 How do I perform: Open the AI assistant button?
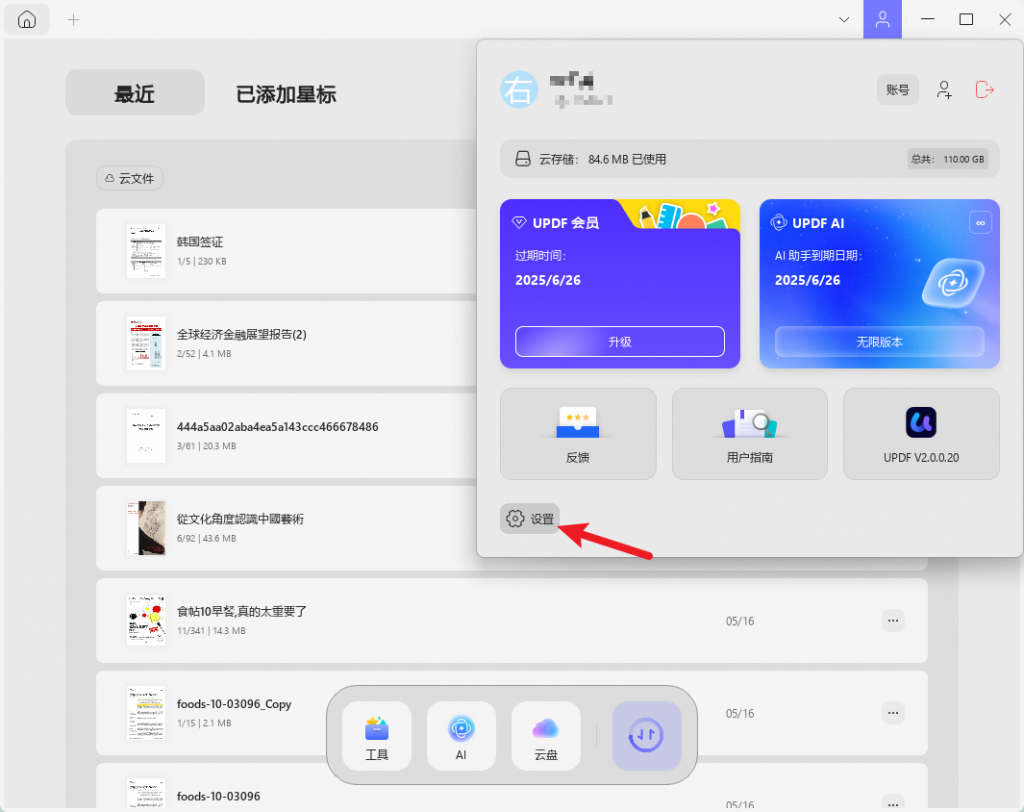(x=461, y=735)
